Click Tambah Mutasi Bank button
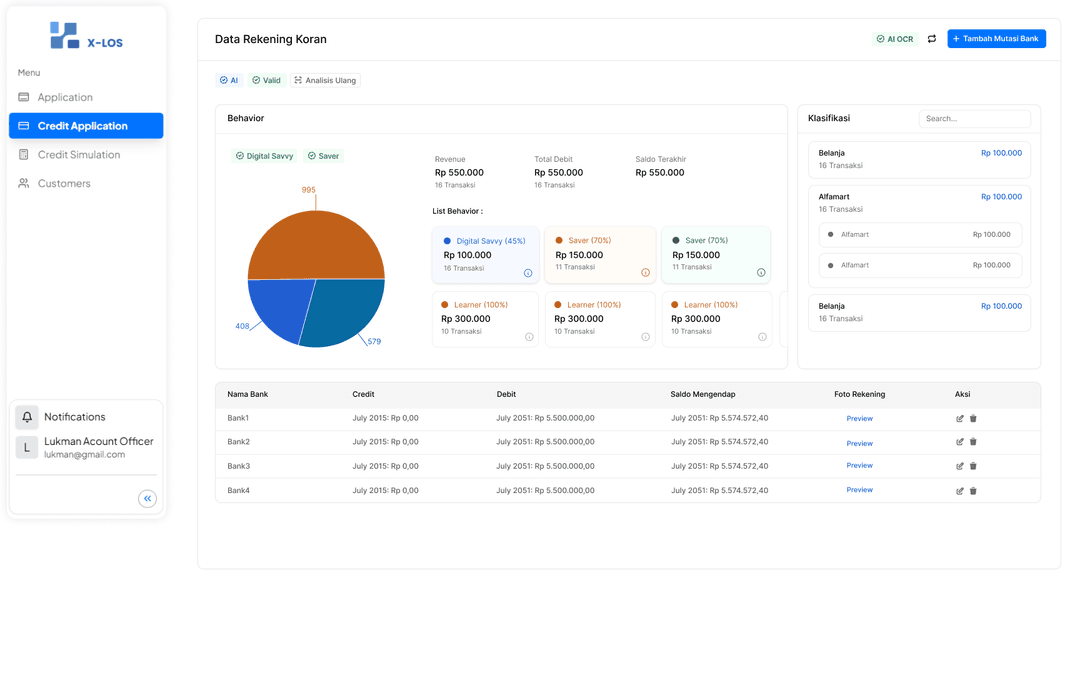The width and height of the screenshot is (1080, 698). tap(997, 39)
